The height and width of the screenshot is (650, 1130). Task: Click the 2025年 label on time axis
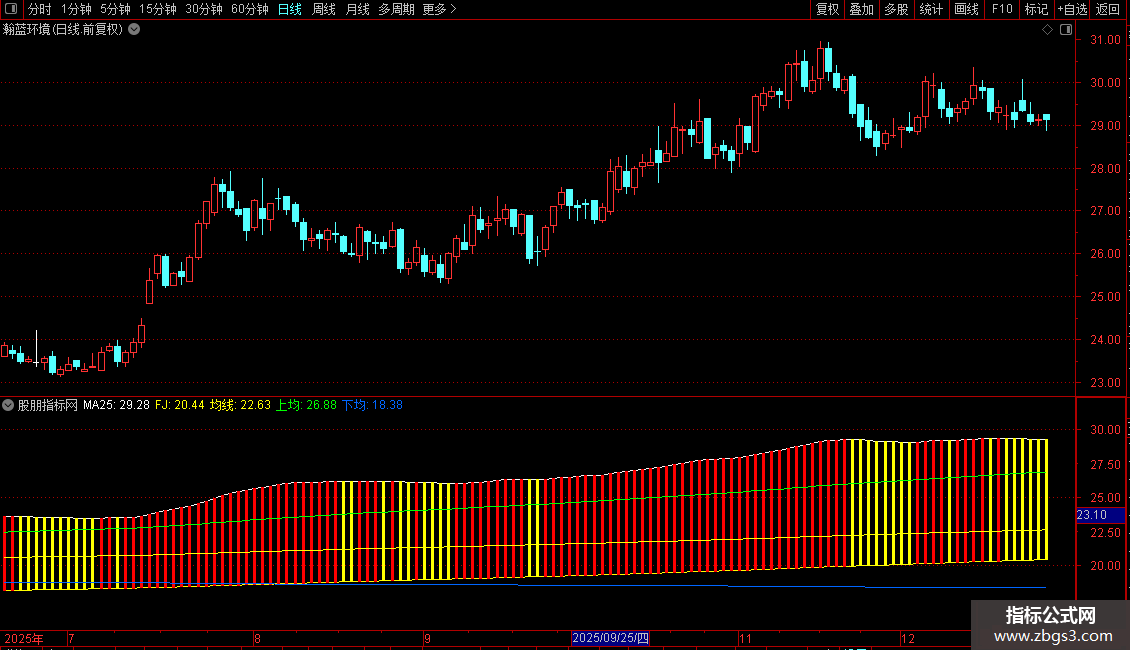click(x=23, y=638)
